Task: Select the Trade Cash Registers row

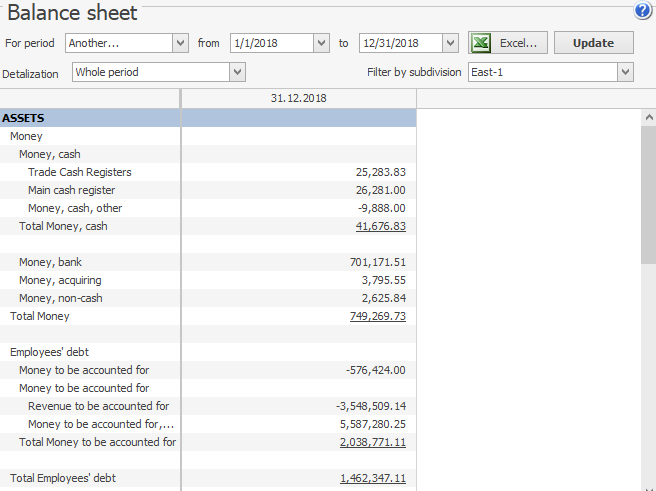Action: tap(79, 172)
